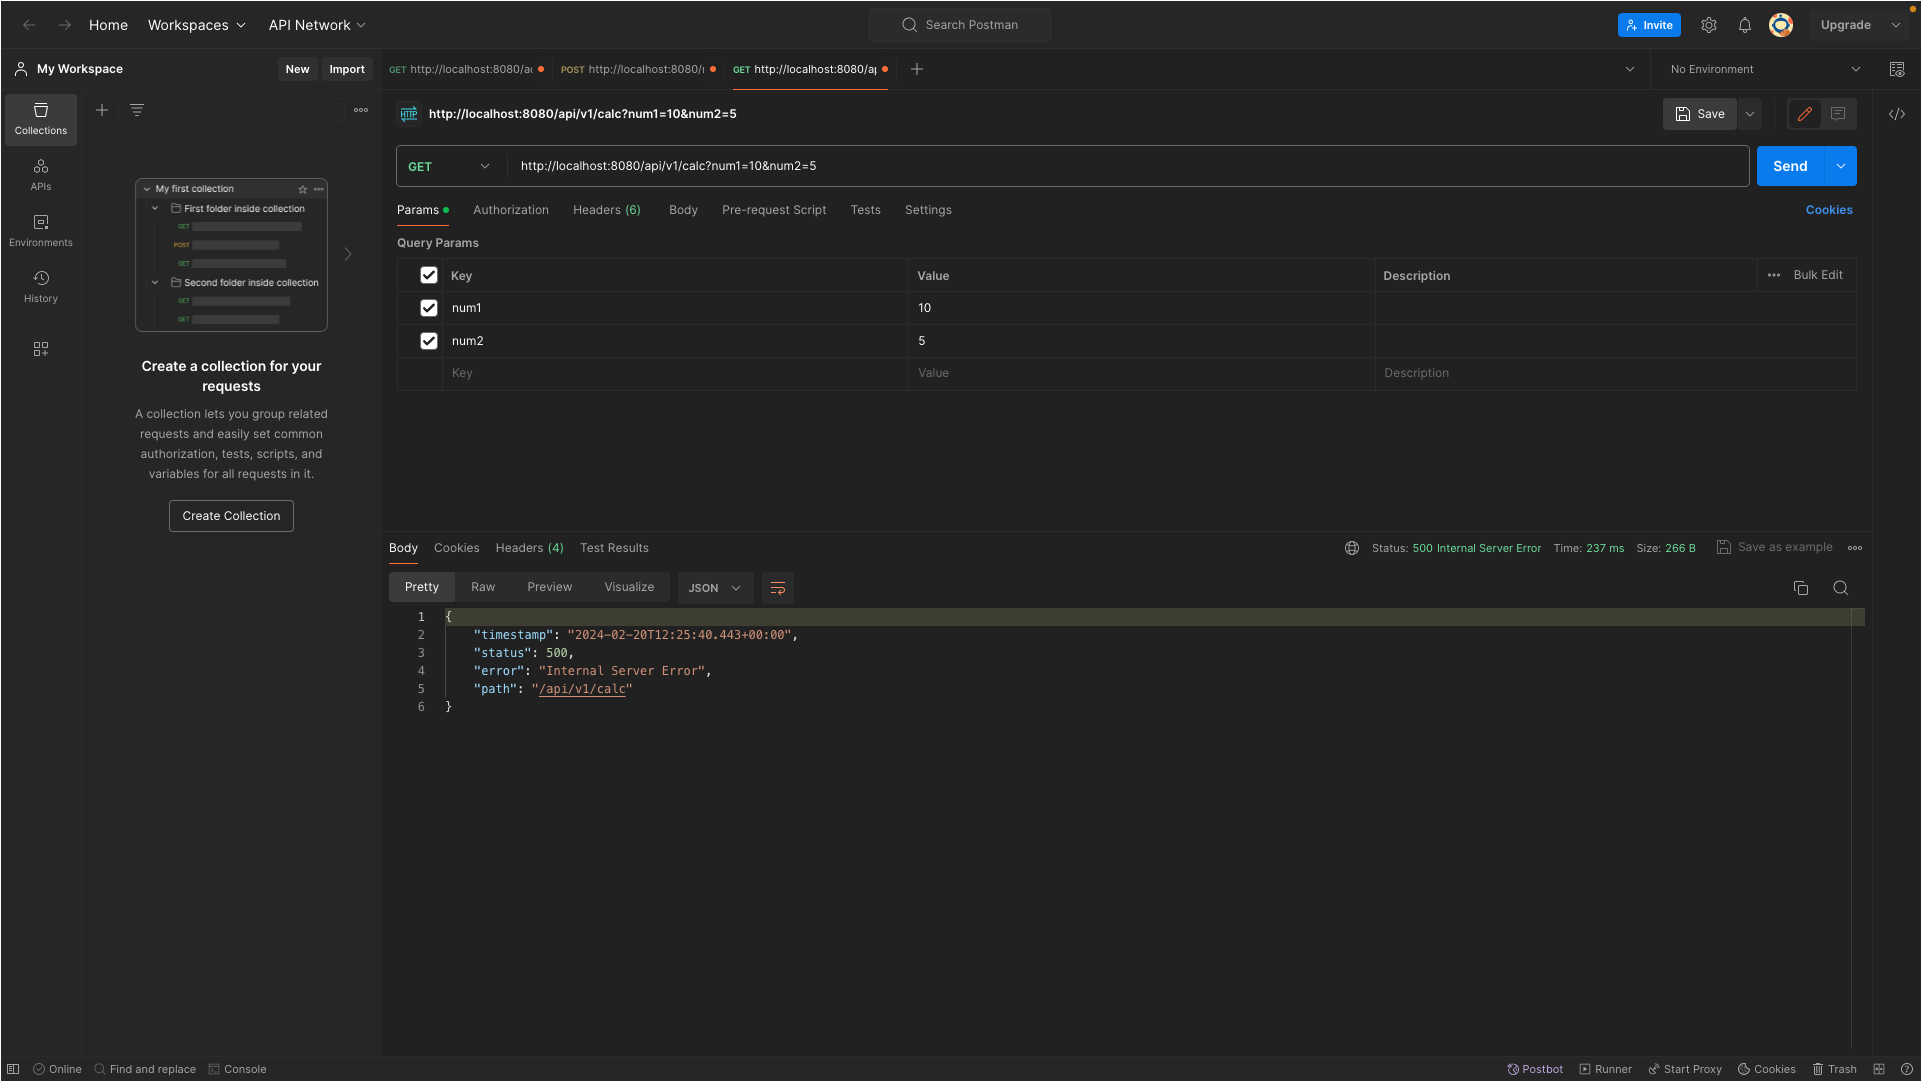Open the API Network dropdown menu
Image resolution: width=1921 pixels, height=1081 pixels.
(x=317, y=25)
